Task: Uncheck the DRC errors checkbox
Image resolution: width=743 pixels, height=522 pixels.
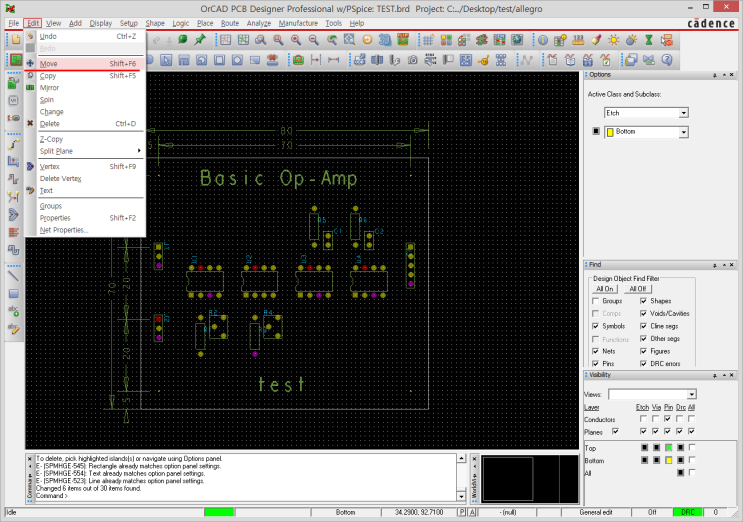Action: pyautogui.click(x=643, y=364)
